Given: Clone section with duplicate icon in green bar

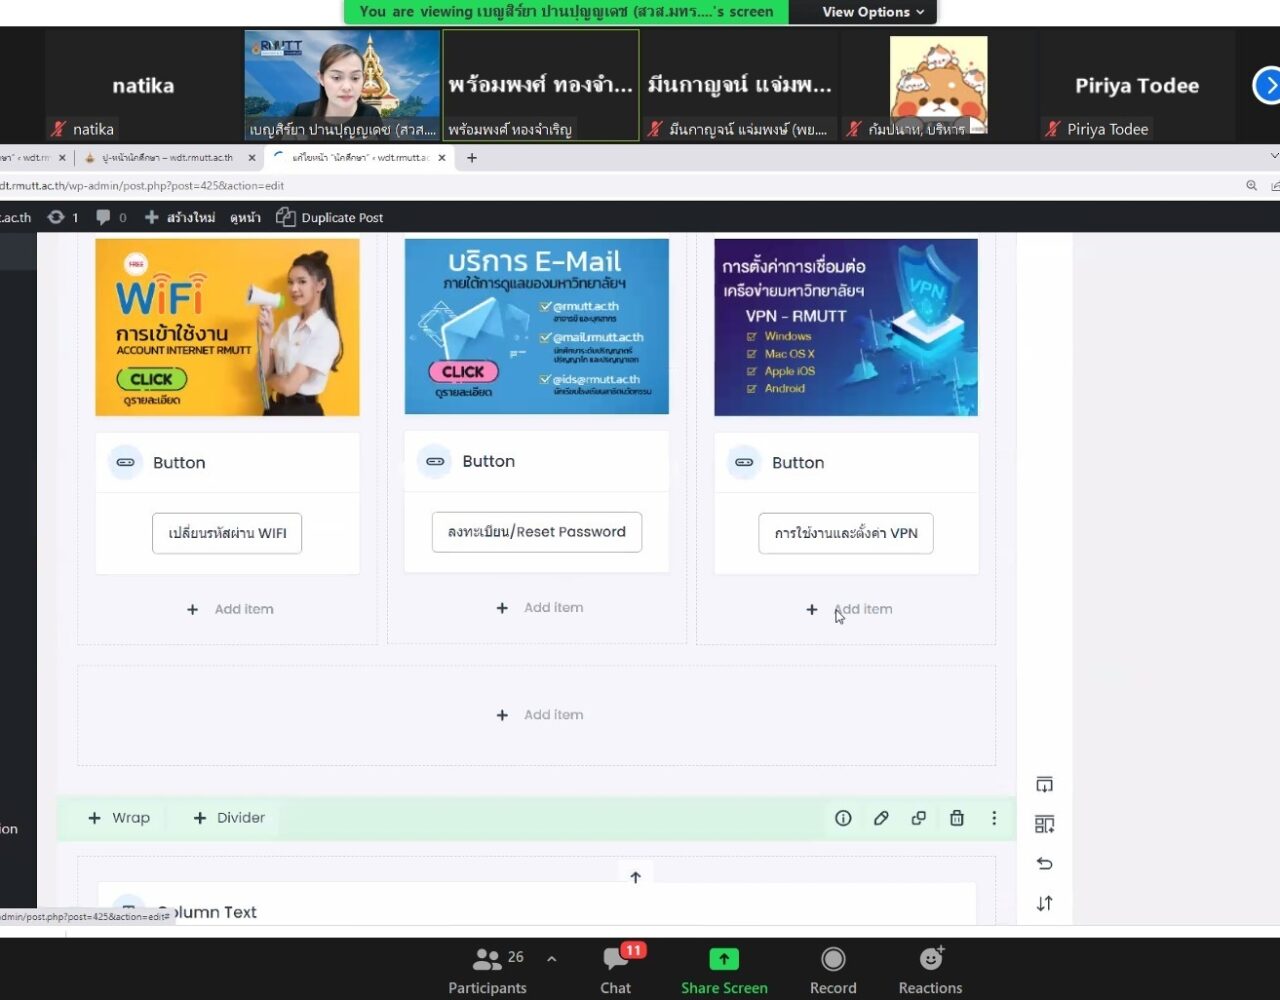Looking at the screenshot, I should point(919,818).
